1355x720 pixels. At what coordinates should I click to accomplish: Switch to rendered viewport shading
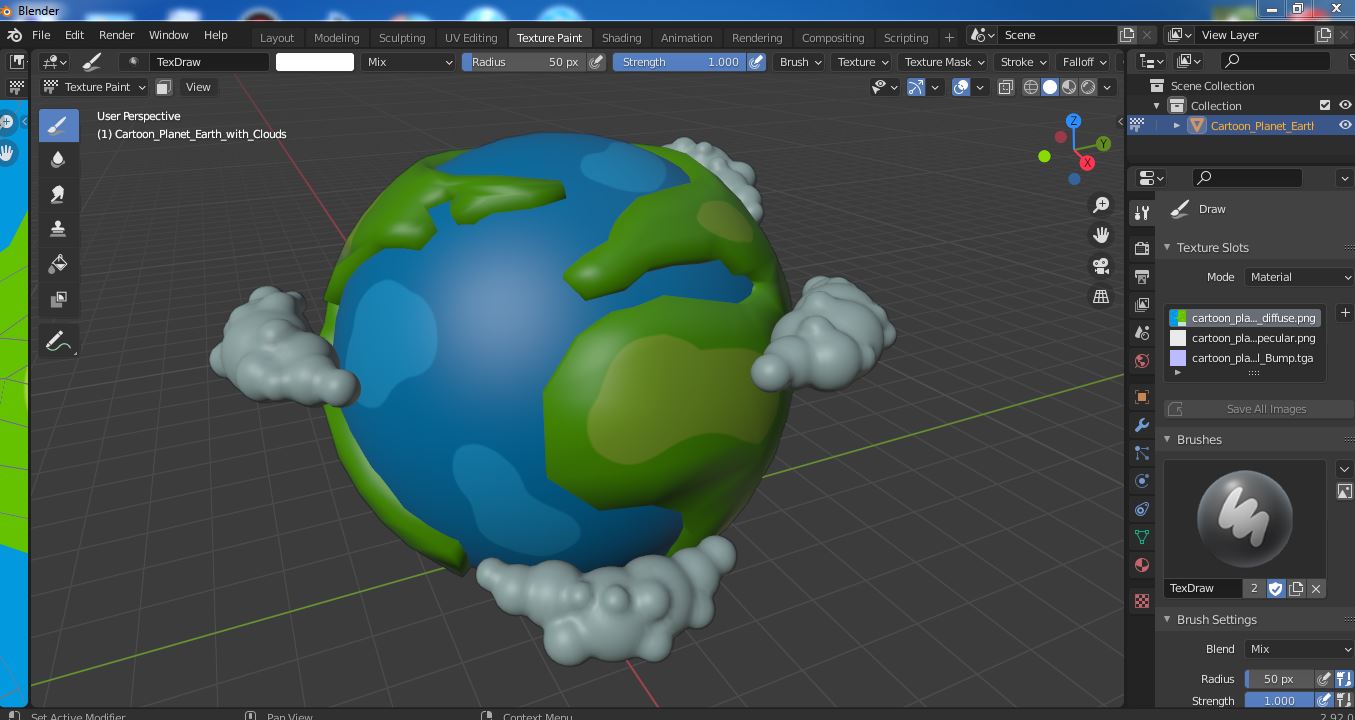coord(1088,87)
